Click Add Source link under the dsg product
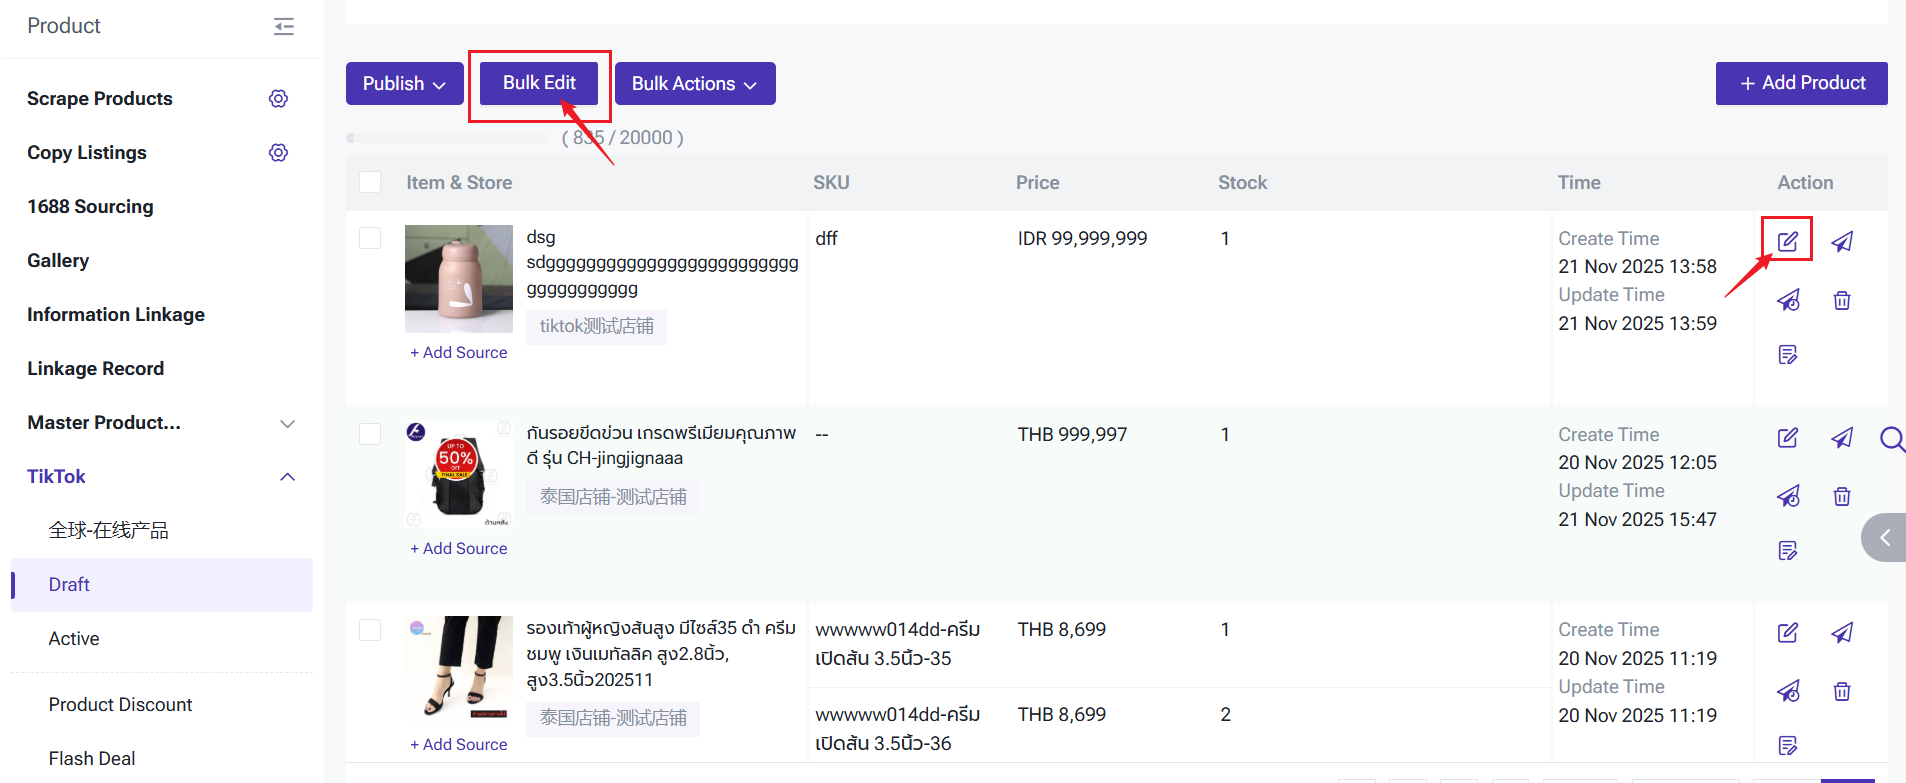Viewport: 1906px width, 783px height. [x=459, y=352]
